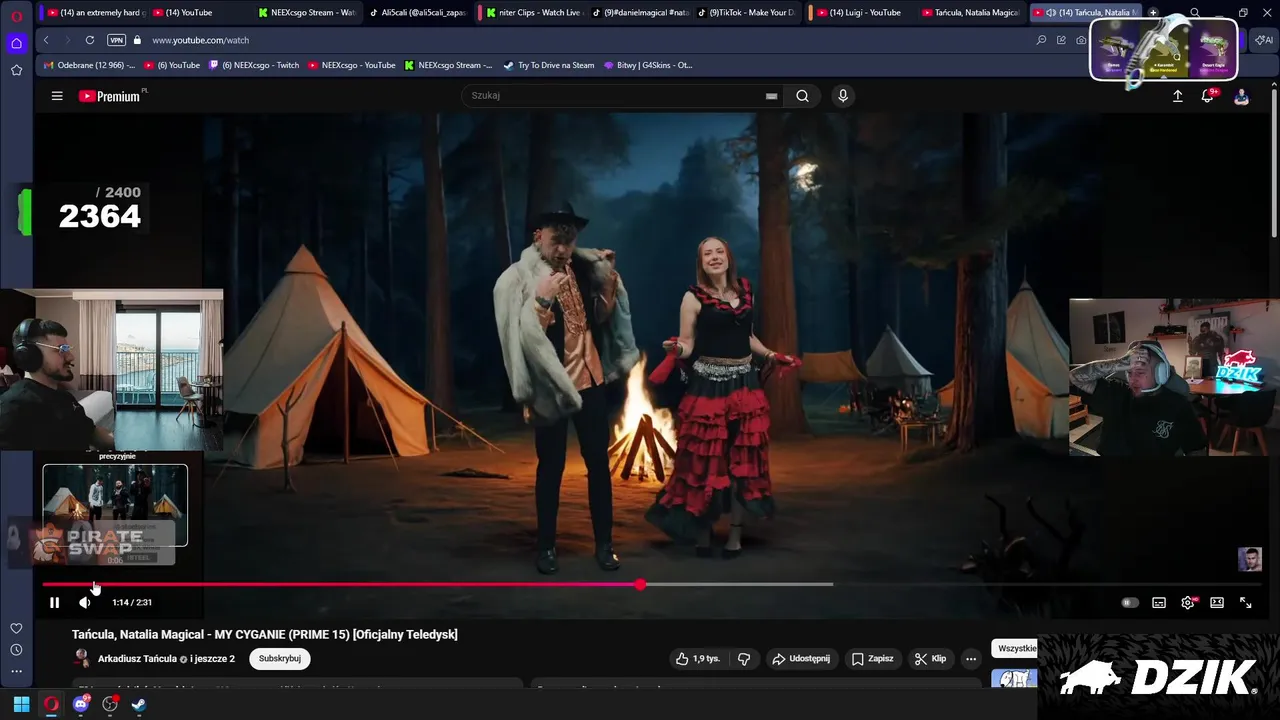Open Arkadiusz Tańcula channel link
The width and height of the screenshot is (1280, 720).
[137, 659]
